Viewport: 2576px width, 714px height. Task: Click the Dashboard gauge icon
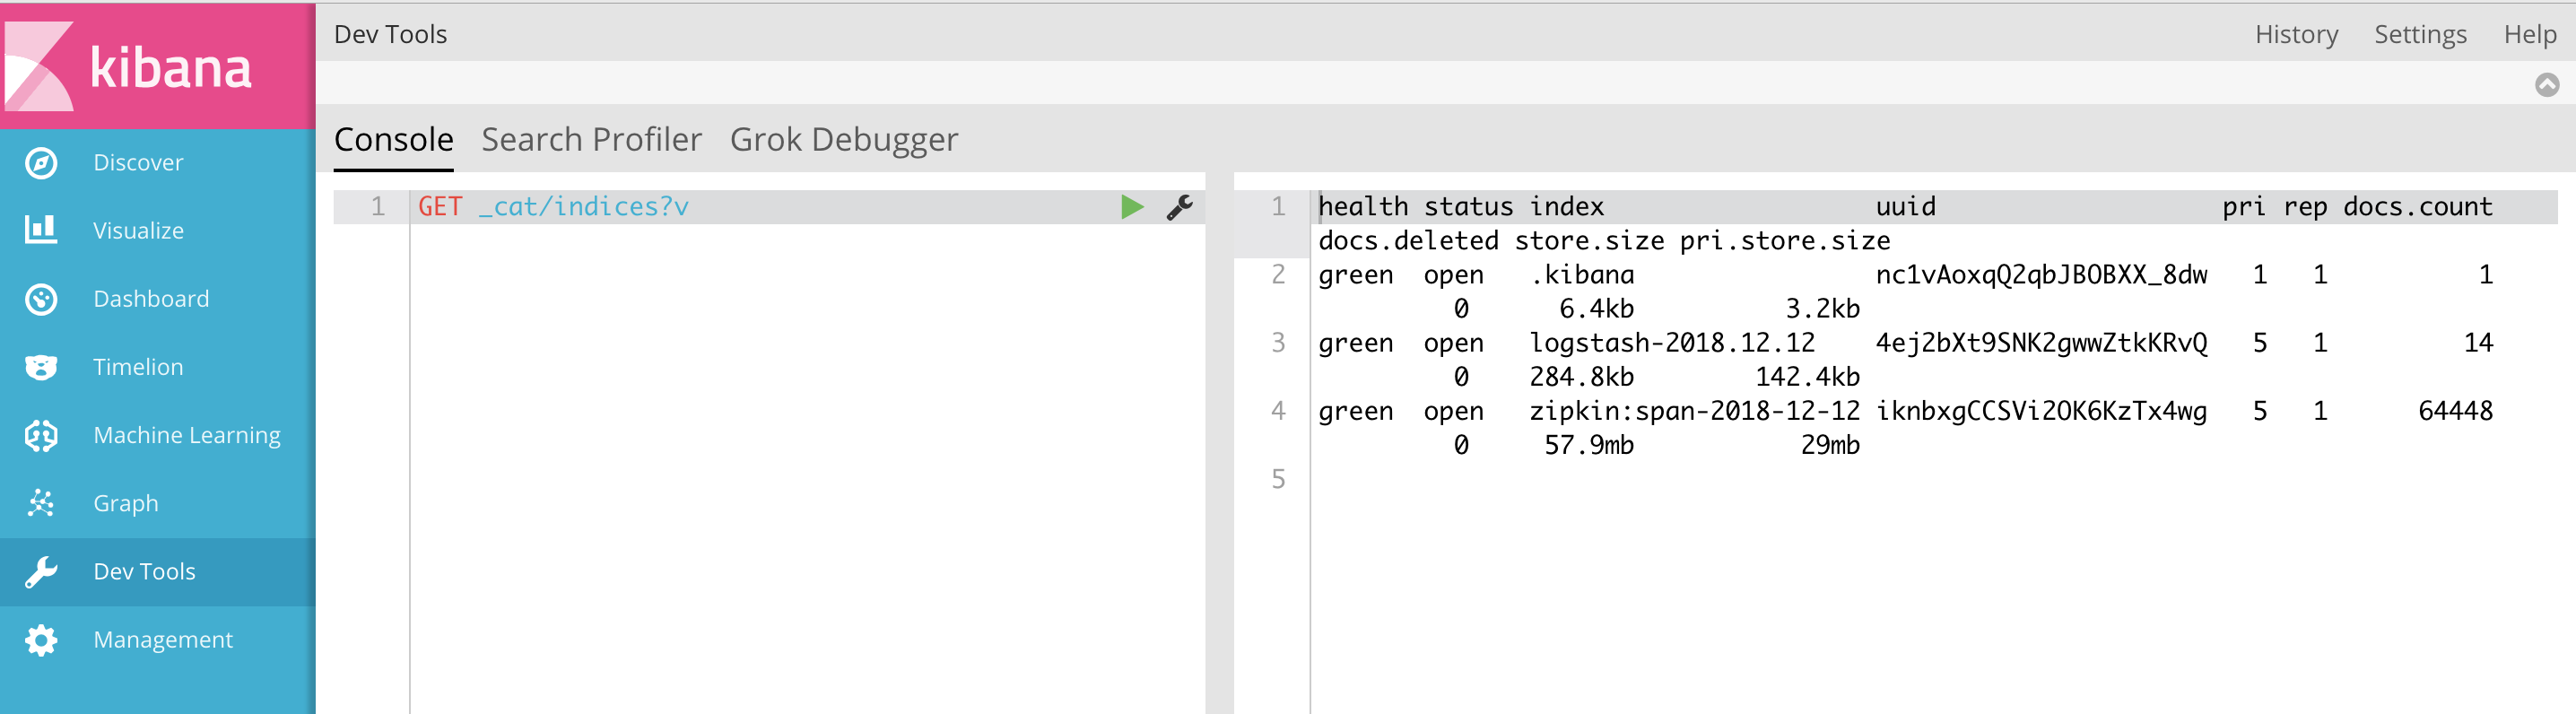coord(41,299)
